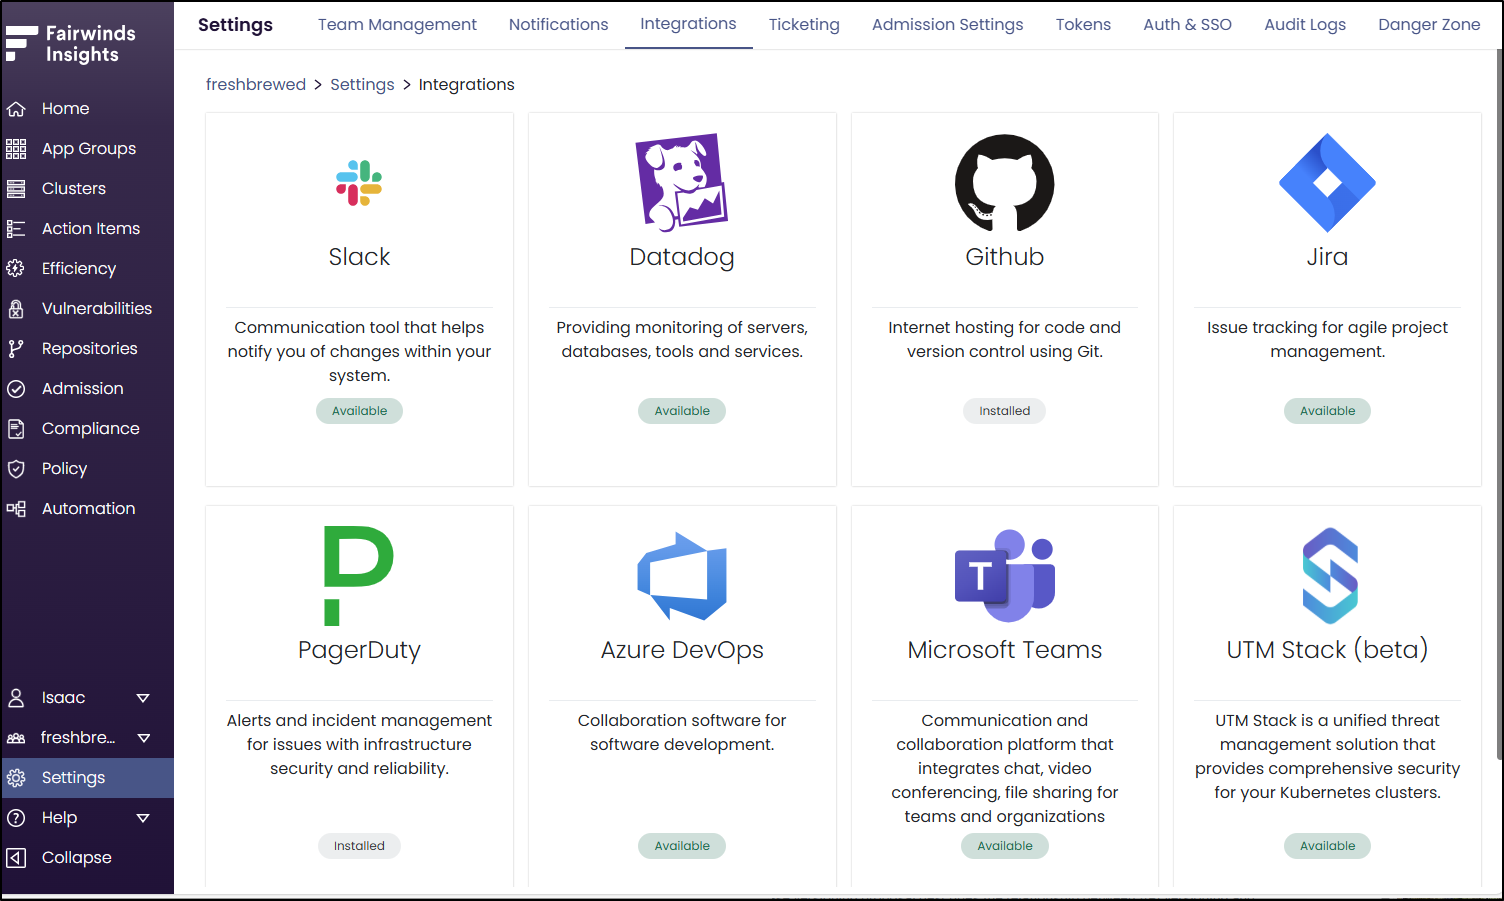Click the Help question mark icon
The width and height of the screenshot is (1504, 901).
pos(16,818)
